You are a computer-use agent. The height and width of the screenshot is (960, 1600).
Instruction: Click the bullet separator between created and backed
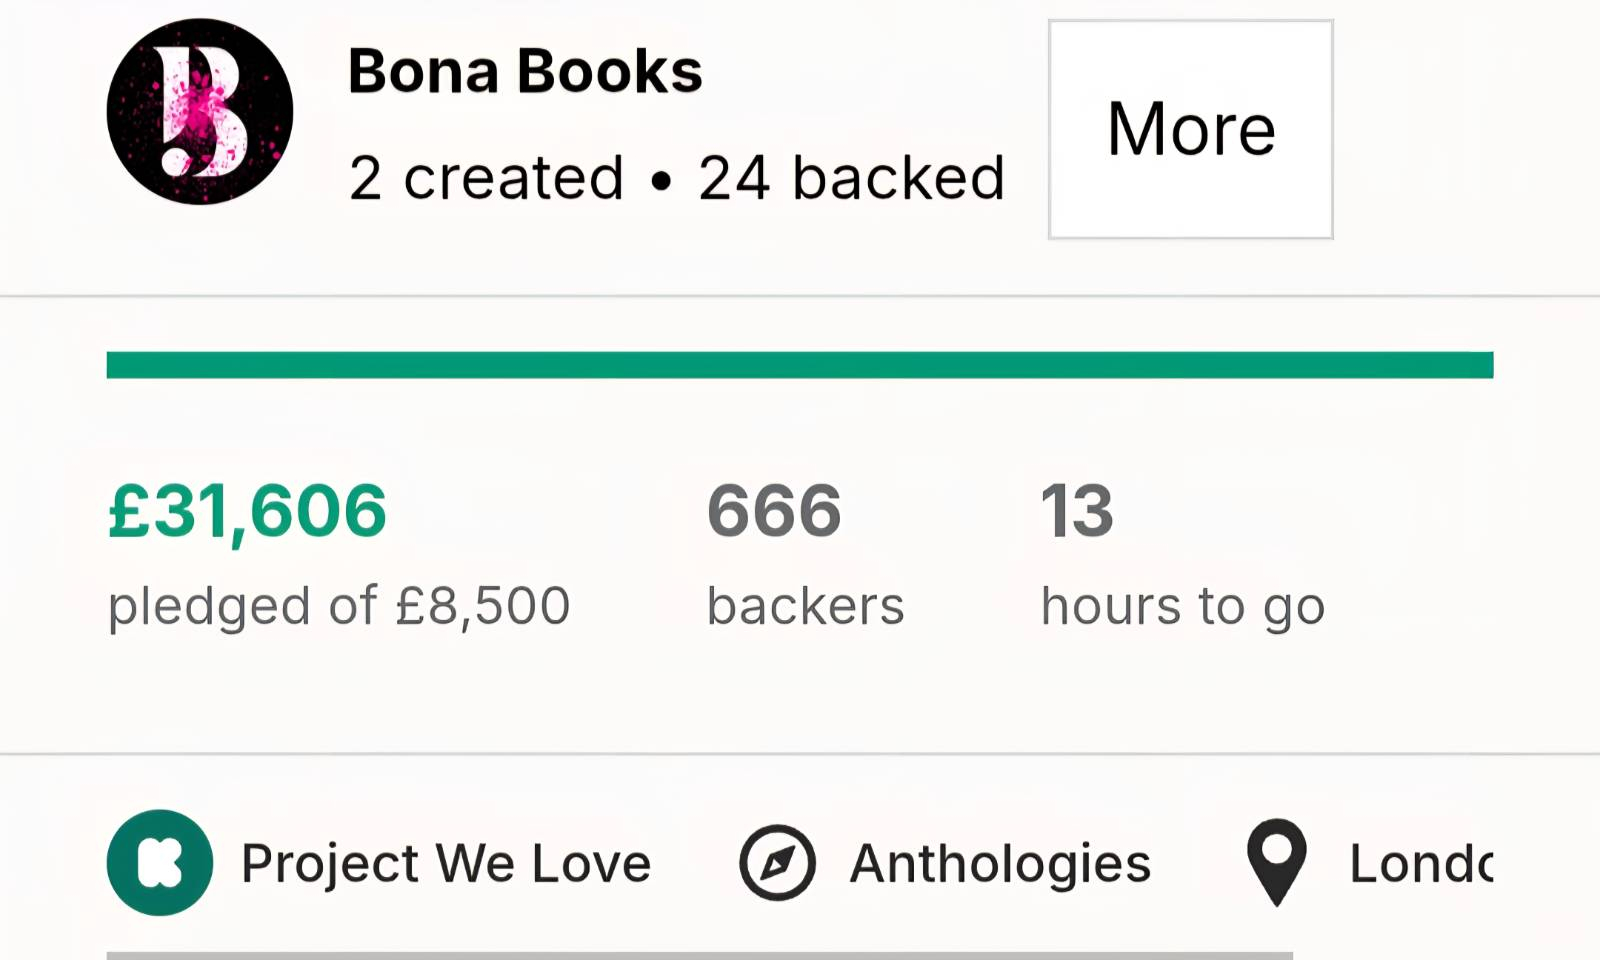[660, 181]
